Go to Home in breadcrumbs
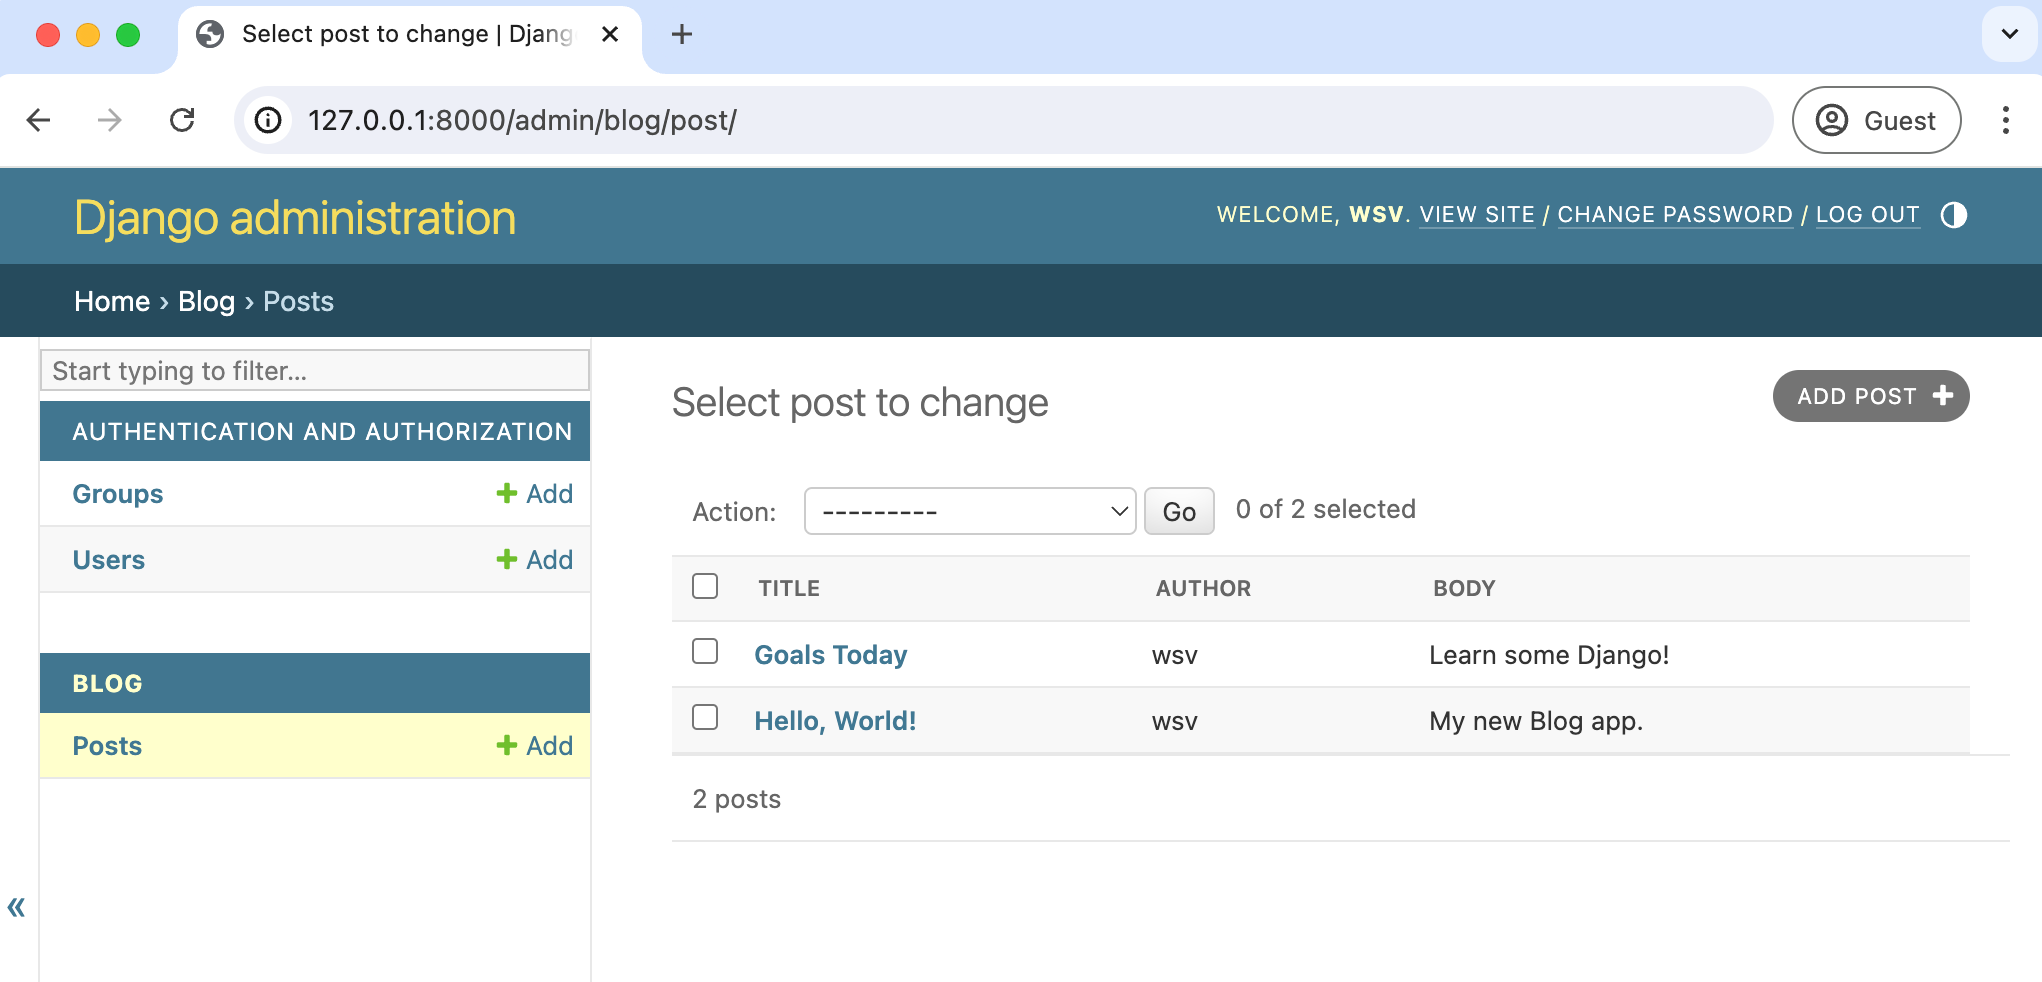 (112, 301)
